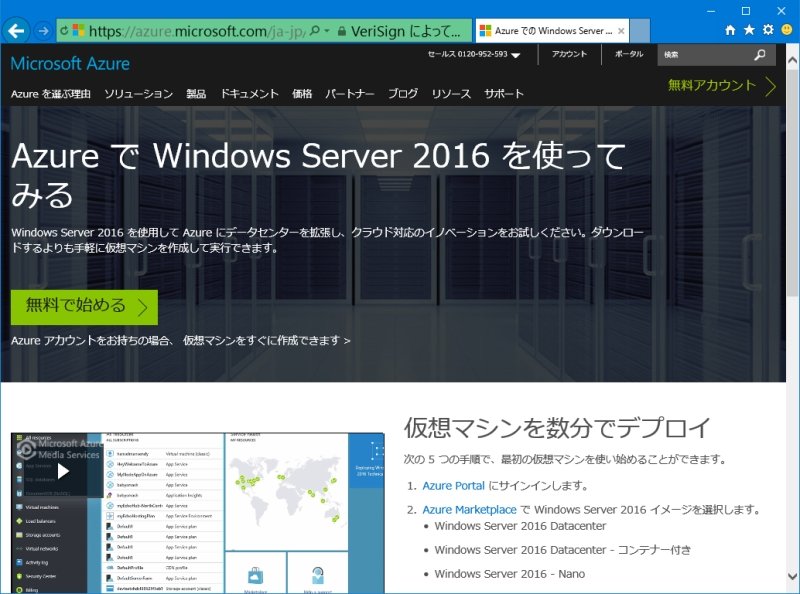800x594 pixels.
Task: Click the world map in video thumbnail
Action: coord(286,491)
